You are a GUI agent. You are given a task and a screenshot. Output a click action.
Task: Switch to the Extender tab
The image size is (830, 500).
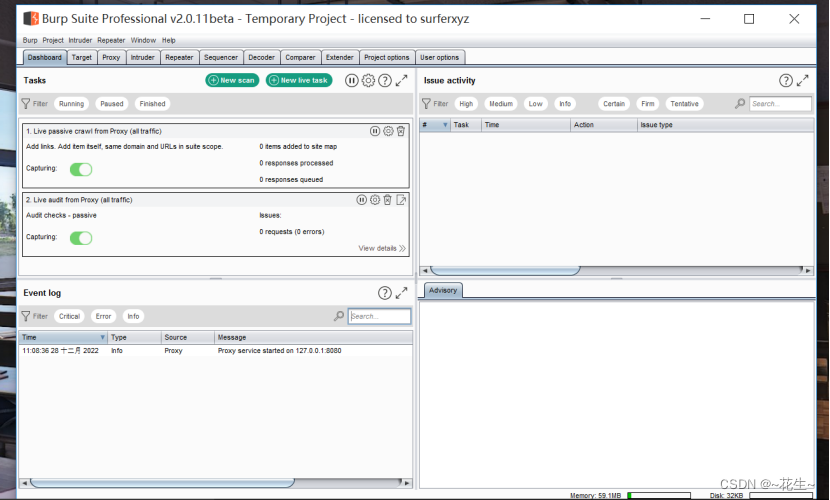(339, 57)
